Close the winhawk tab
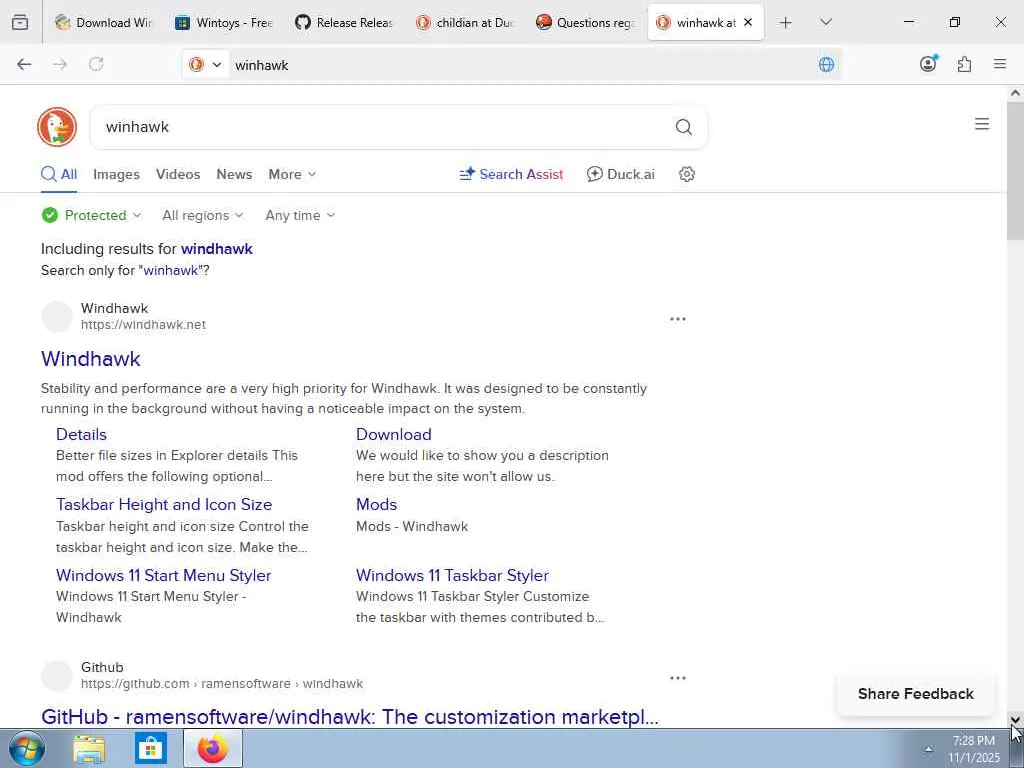 [748, 22]
